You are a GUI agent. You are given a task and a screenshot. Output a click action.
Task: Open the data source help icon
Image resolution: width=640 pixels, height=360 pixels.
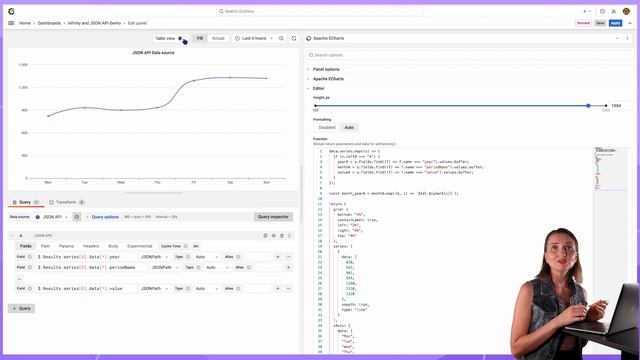(x=77, y=217)
